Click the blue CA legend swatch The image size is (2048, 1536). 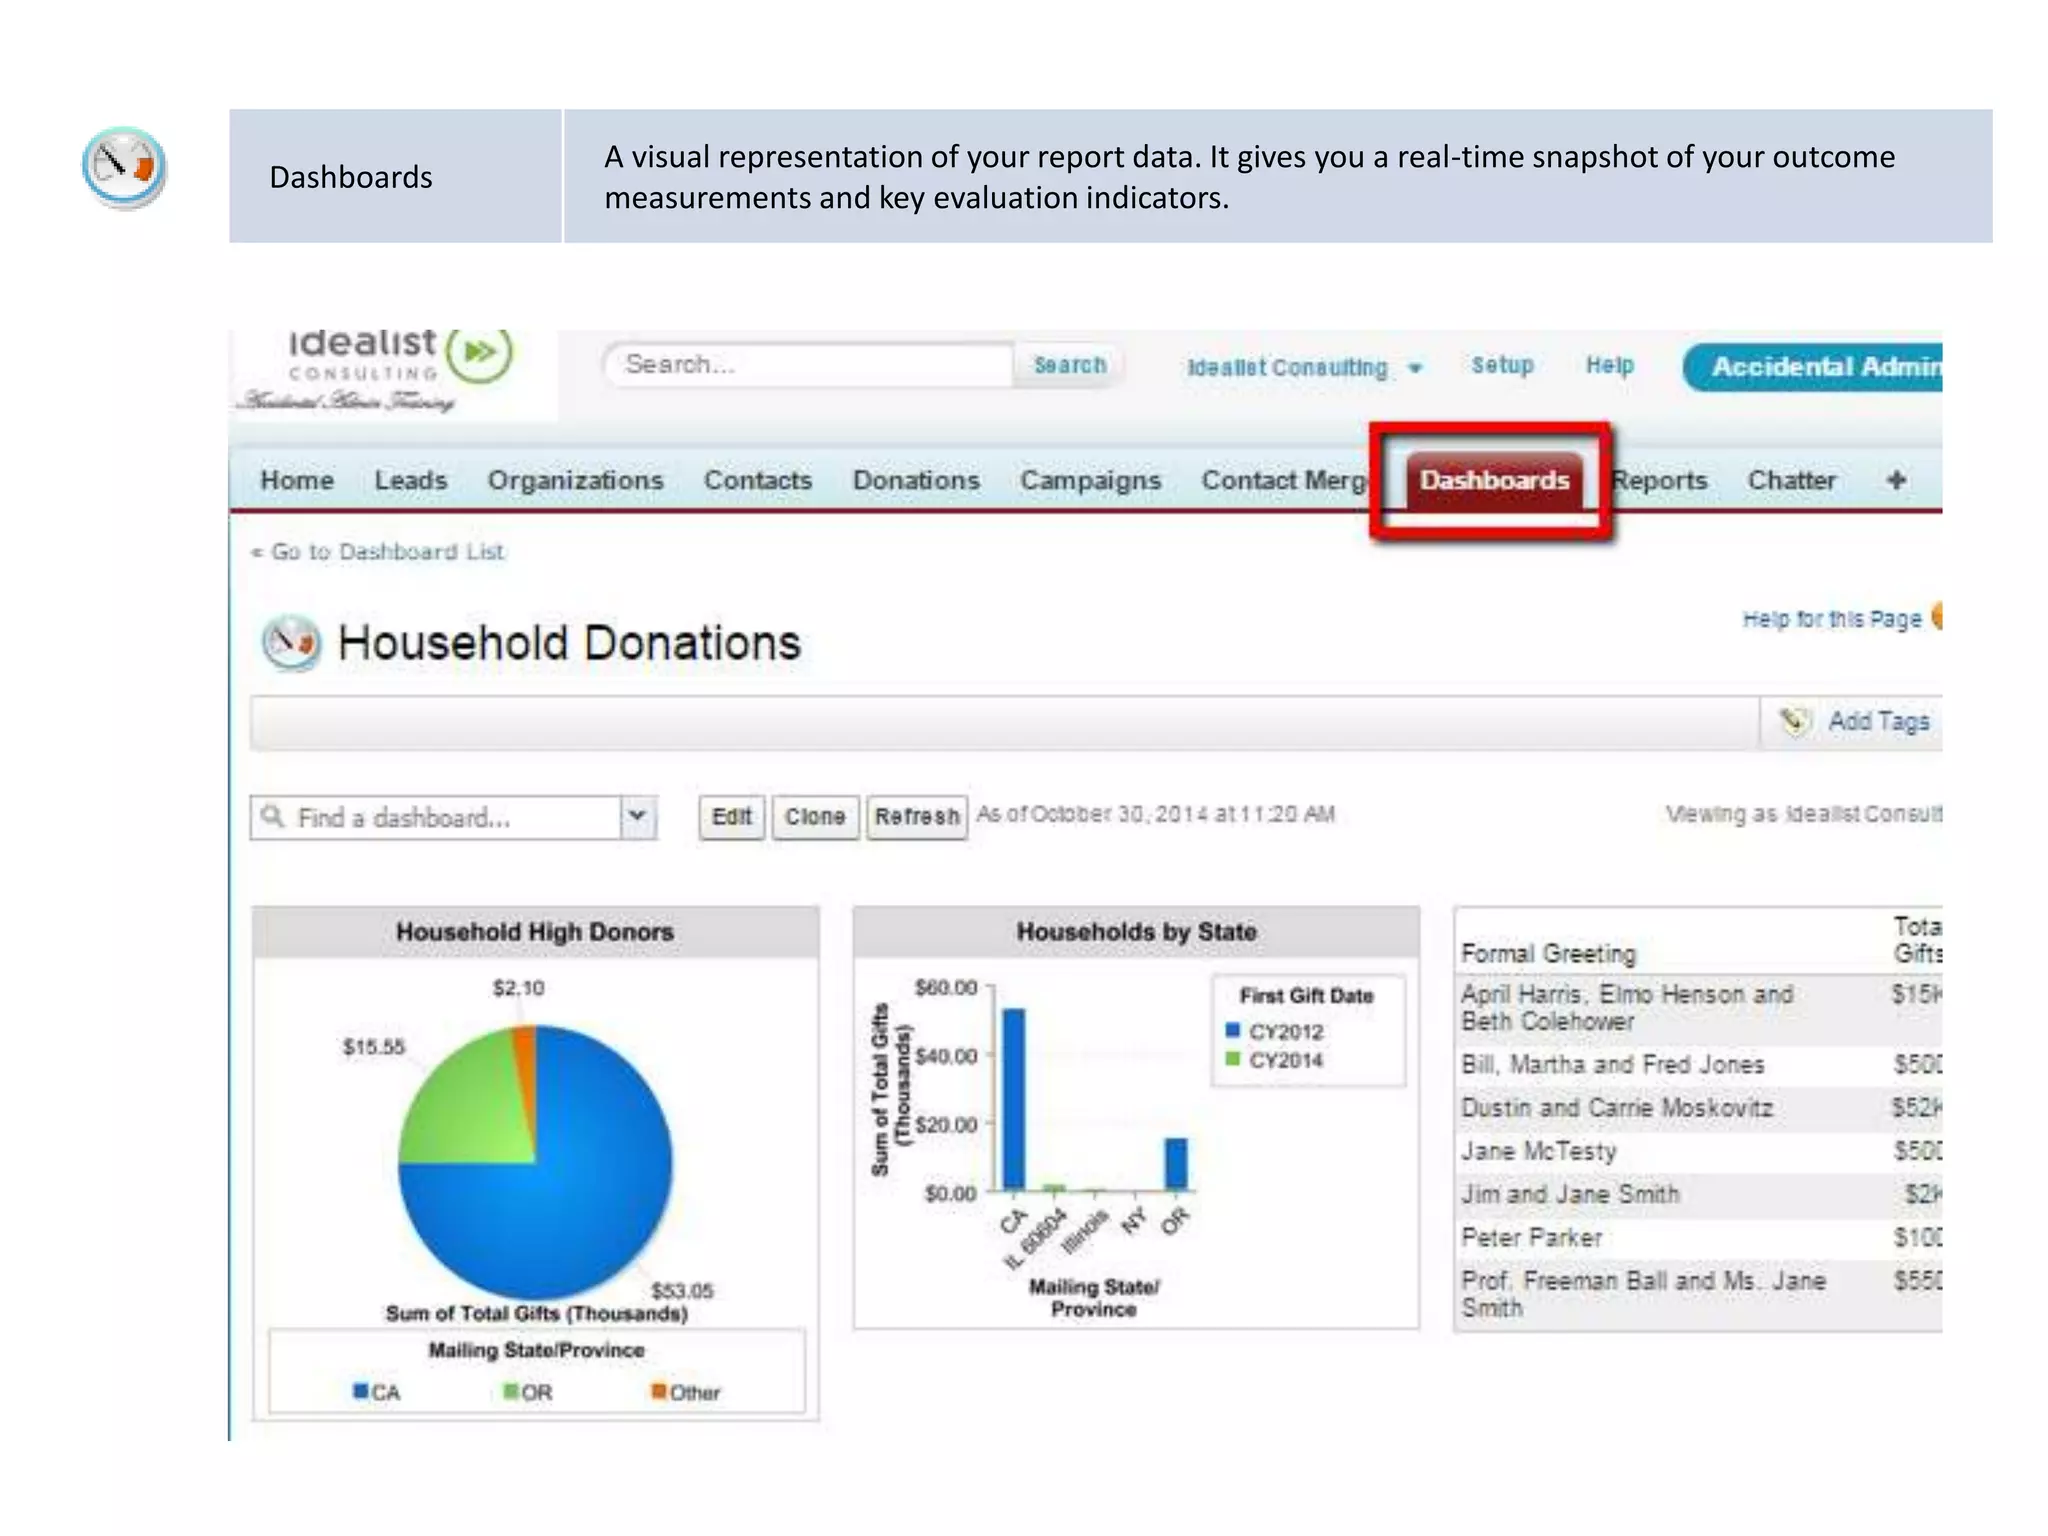361,1391
